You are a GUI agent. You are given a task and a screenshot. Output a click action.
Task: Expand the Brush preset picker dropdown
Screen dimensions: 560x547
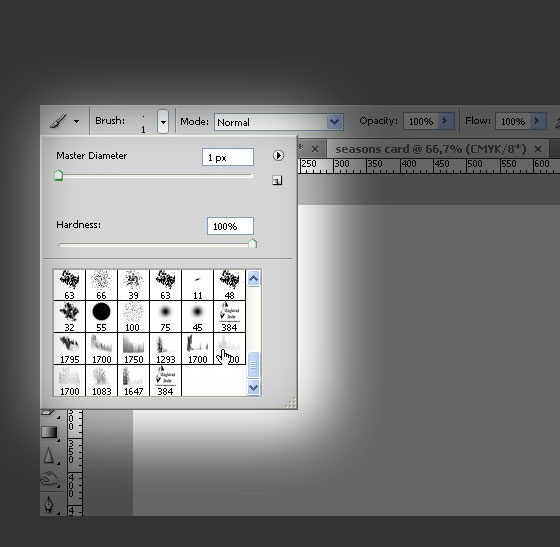coord(163,121)
